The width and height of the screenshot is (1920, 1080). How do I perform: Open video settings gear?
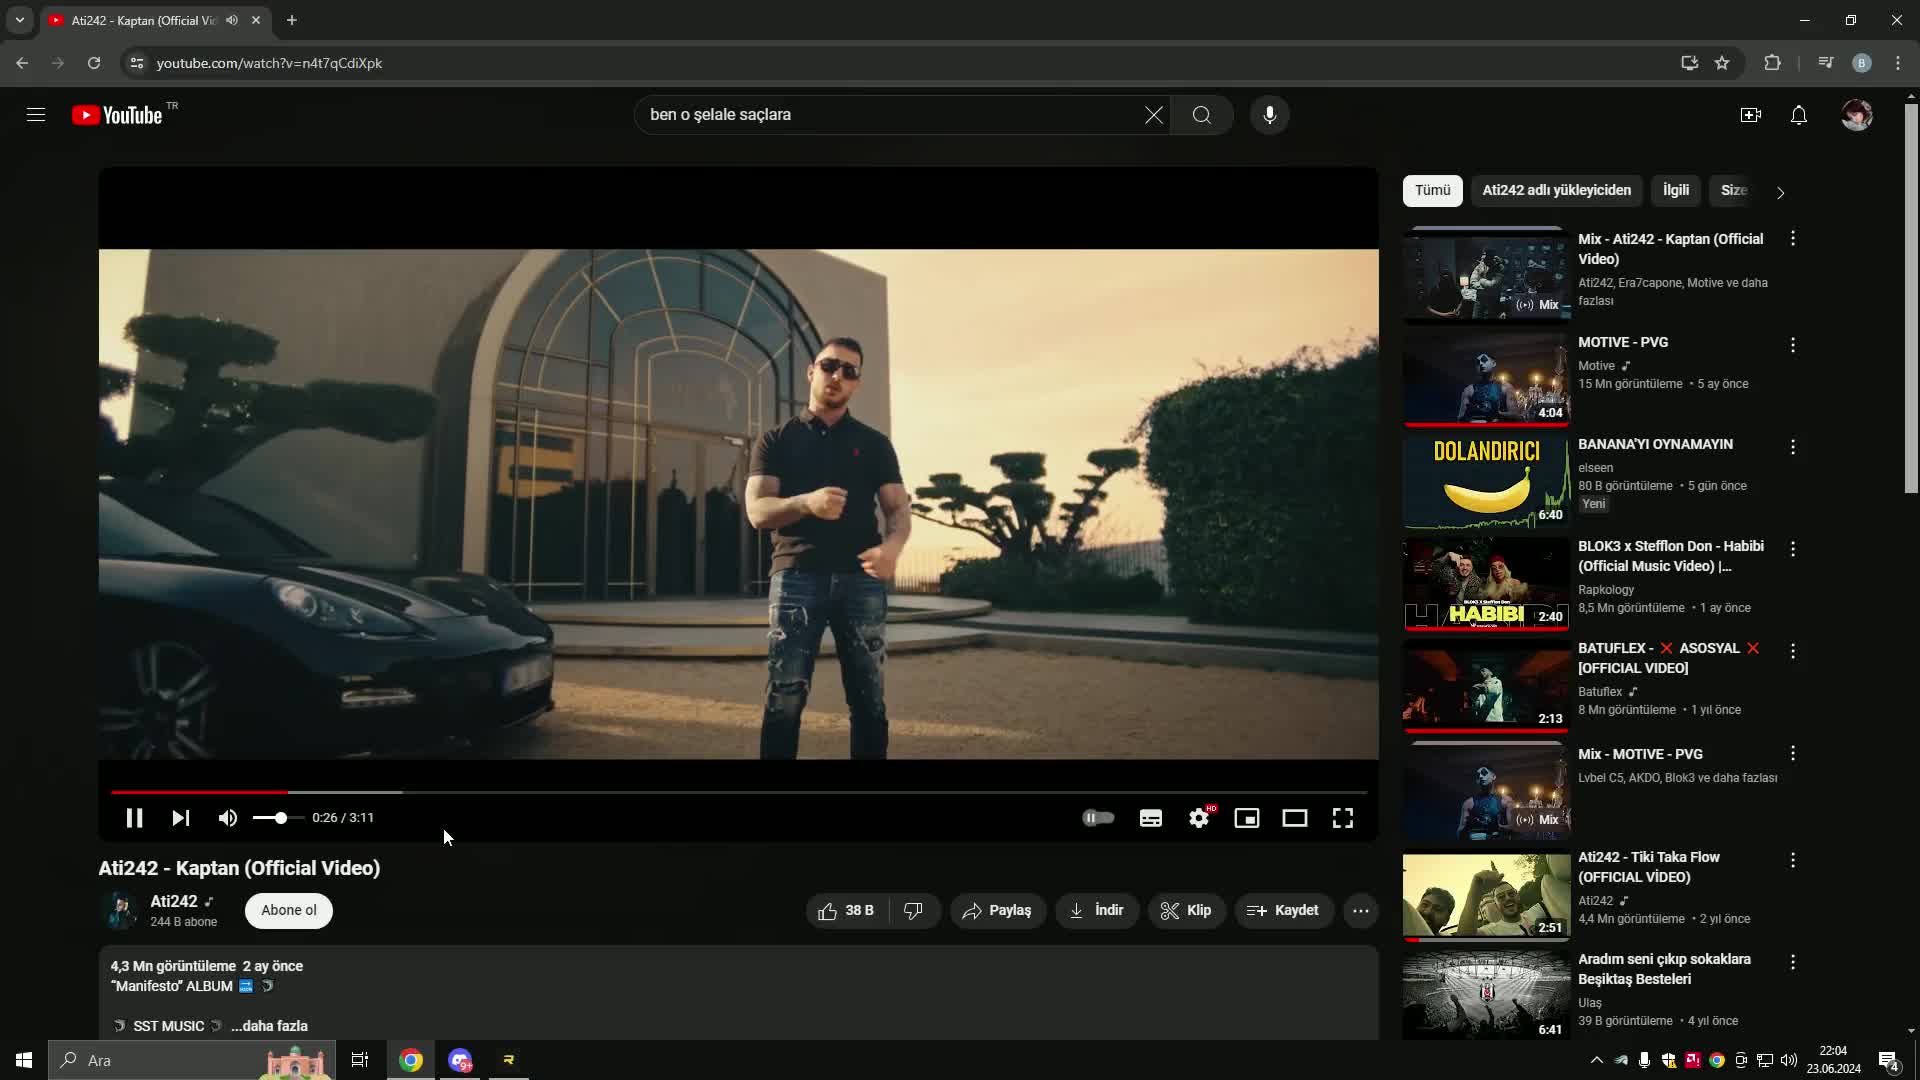pos(1199,818)
